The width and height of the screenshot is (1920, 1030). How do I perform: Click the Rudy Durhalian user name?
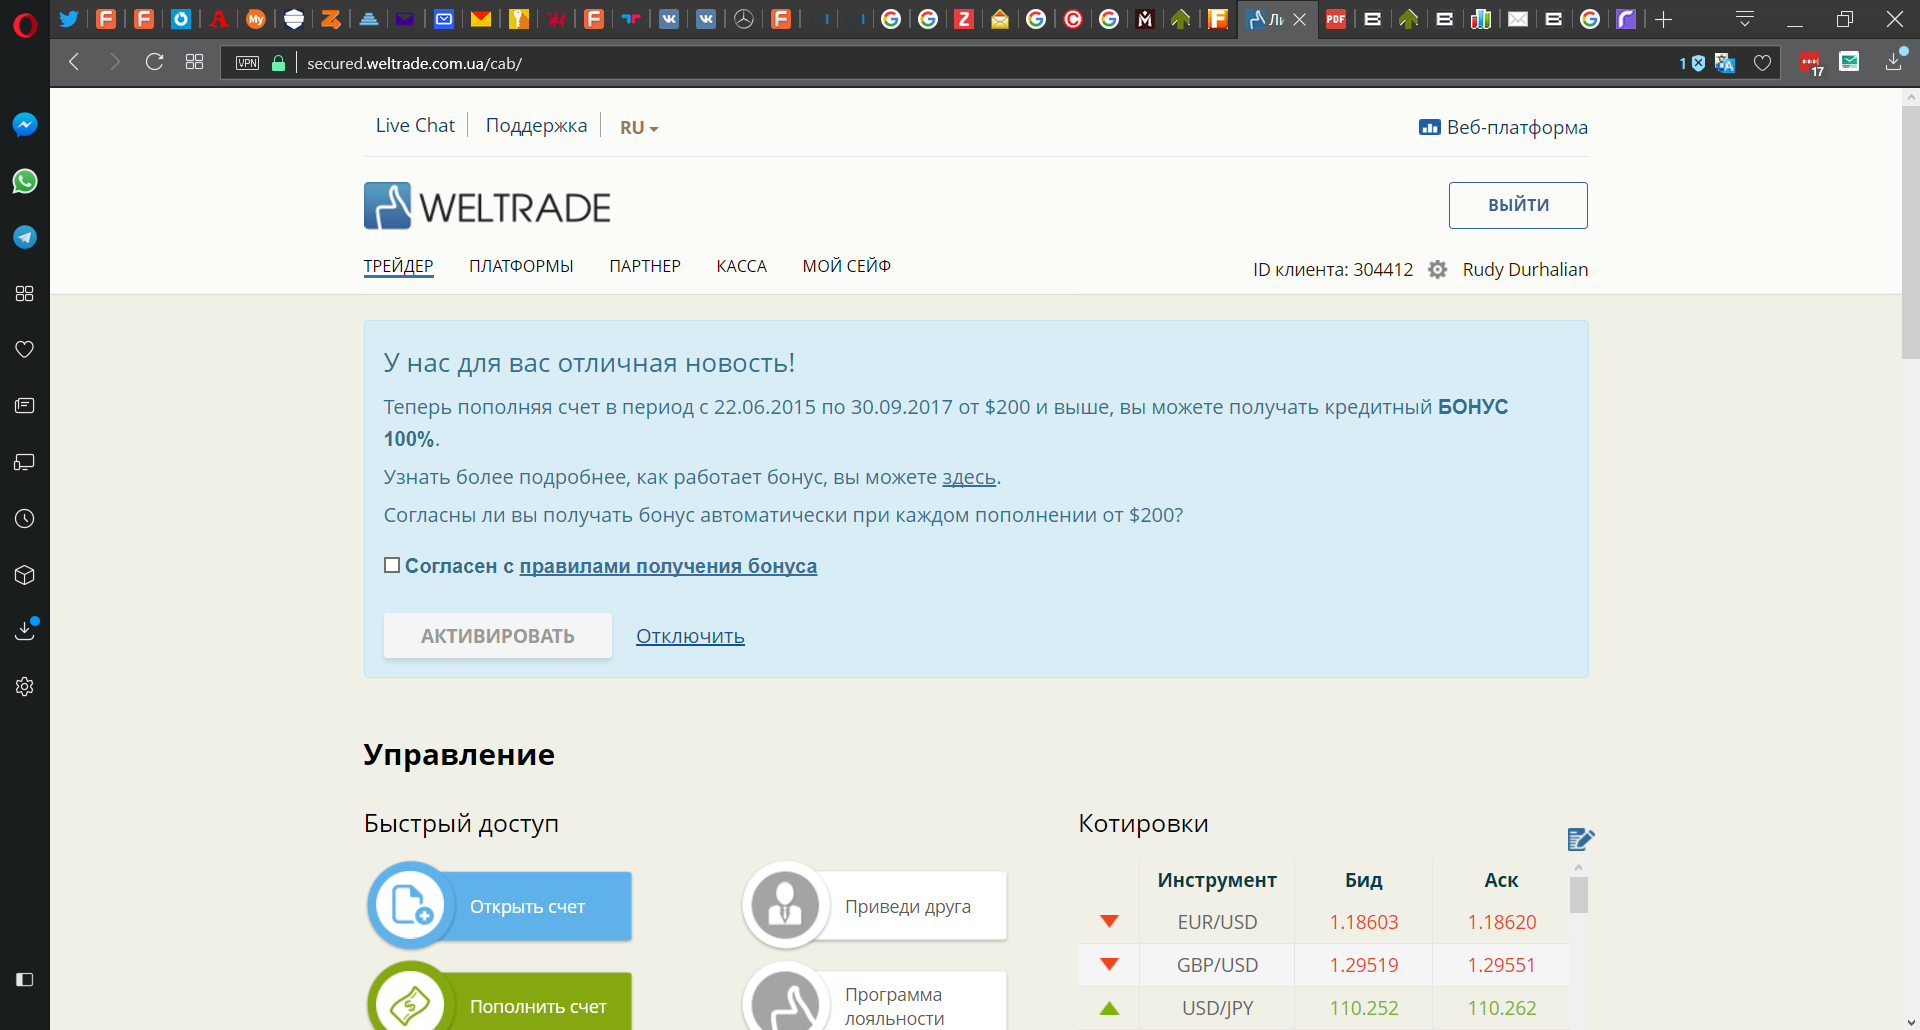[1525, 270]
